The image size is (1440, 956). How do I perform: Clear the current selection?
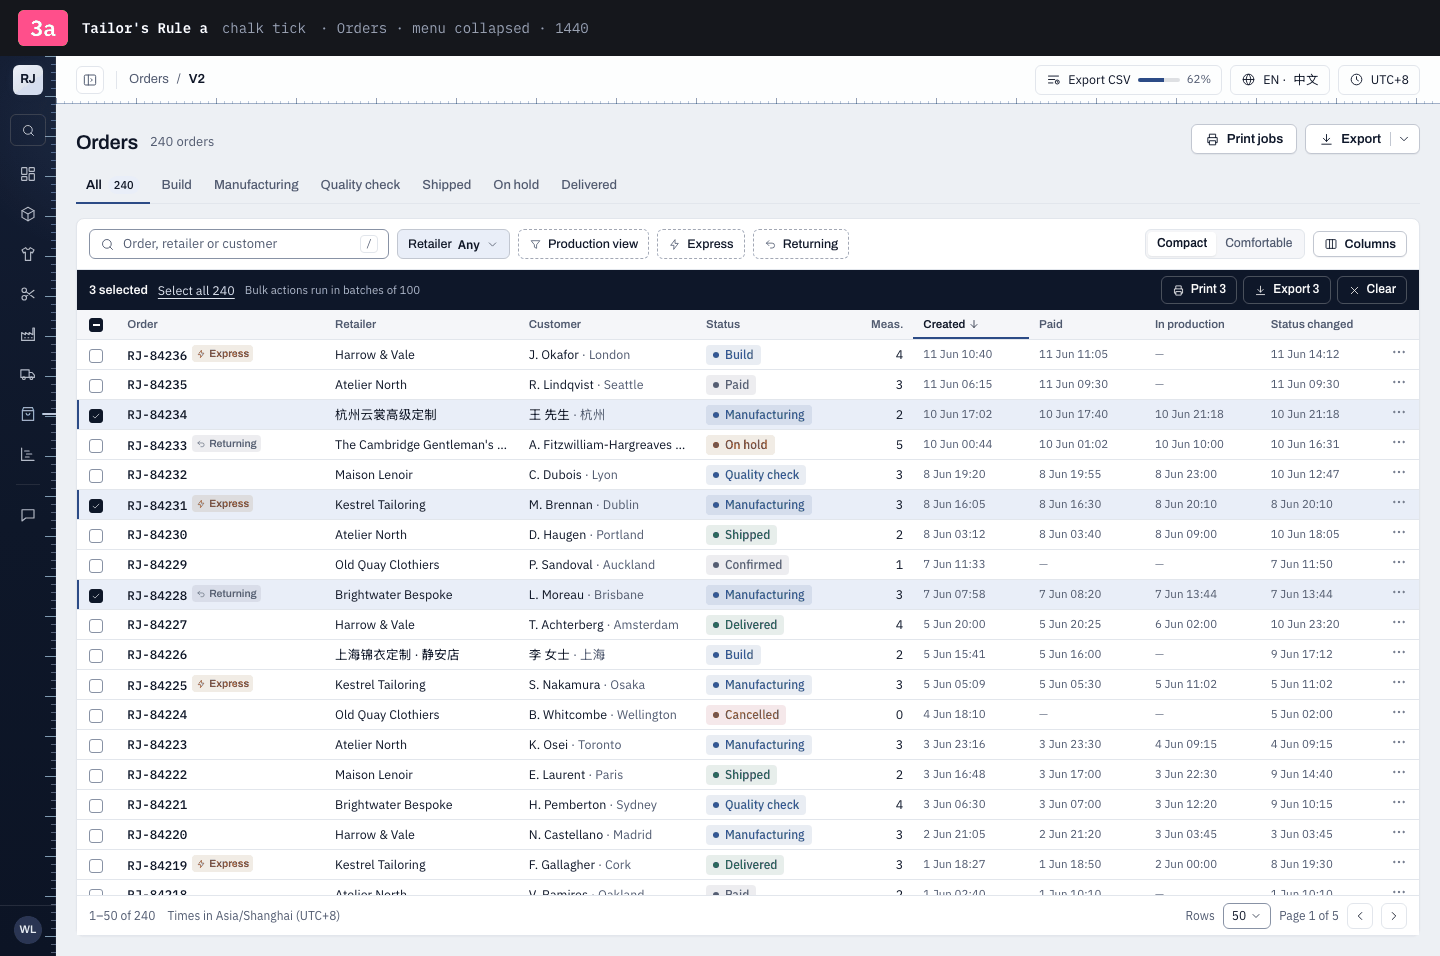1372,290
